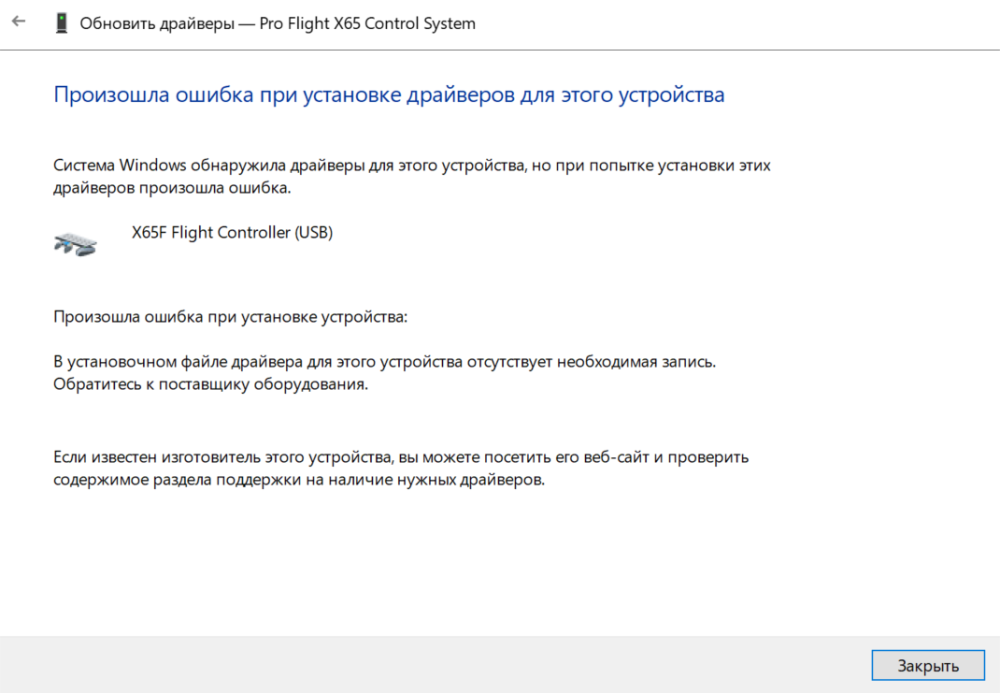Click the line 'драйверов произошла ошибка.'

tap(172, 187)
